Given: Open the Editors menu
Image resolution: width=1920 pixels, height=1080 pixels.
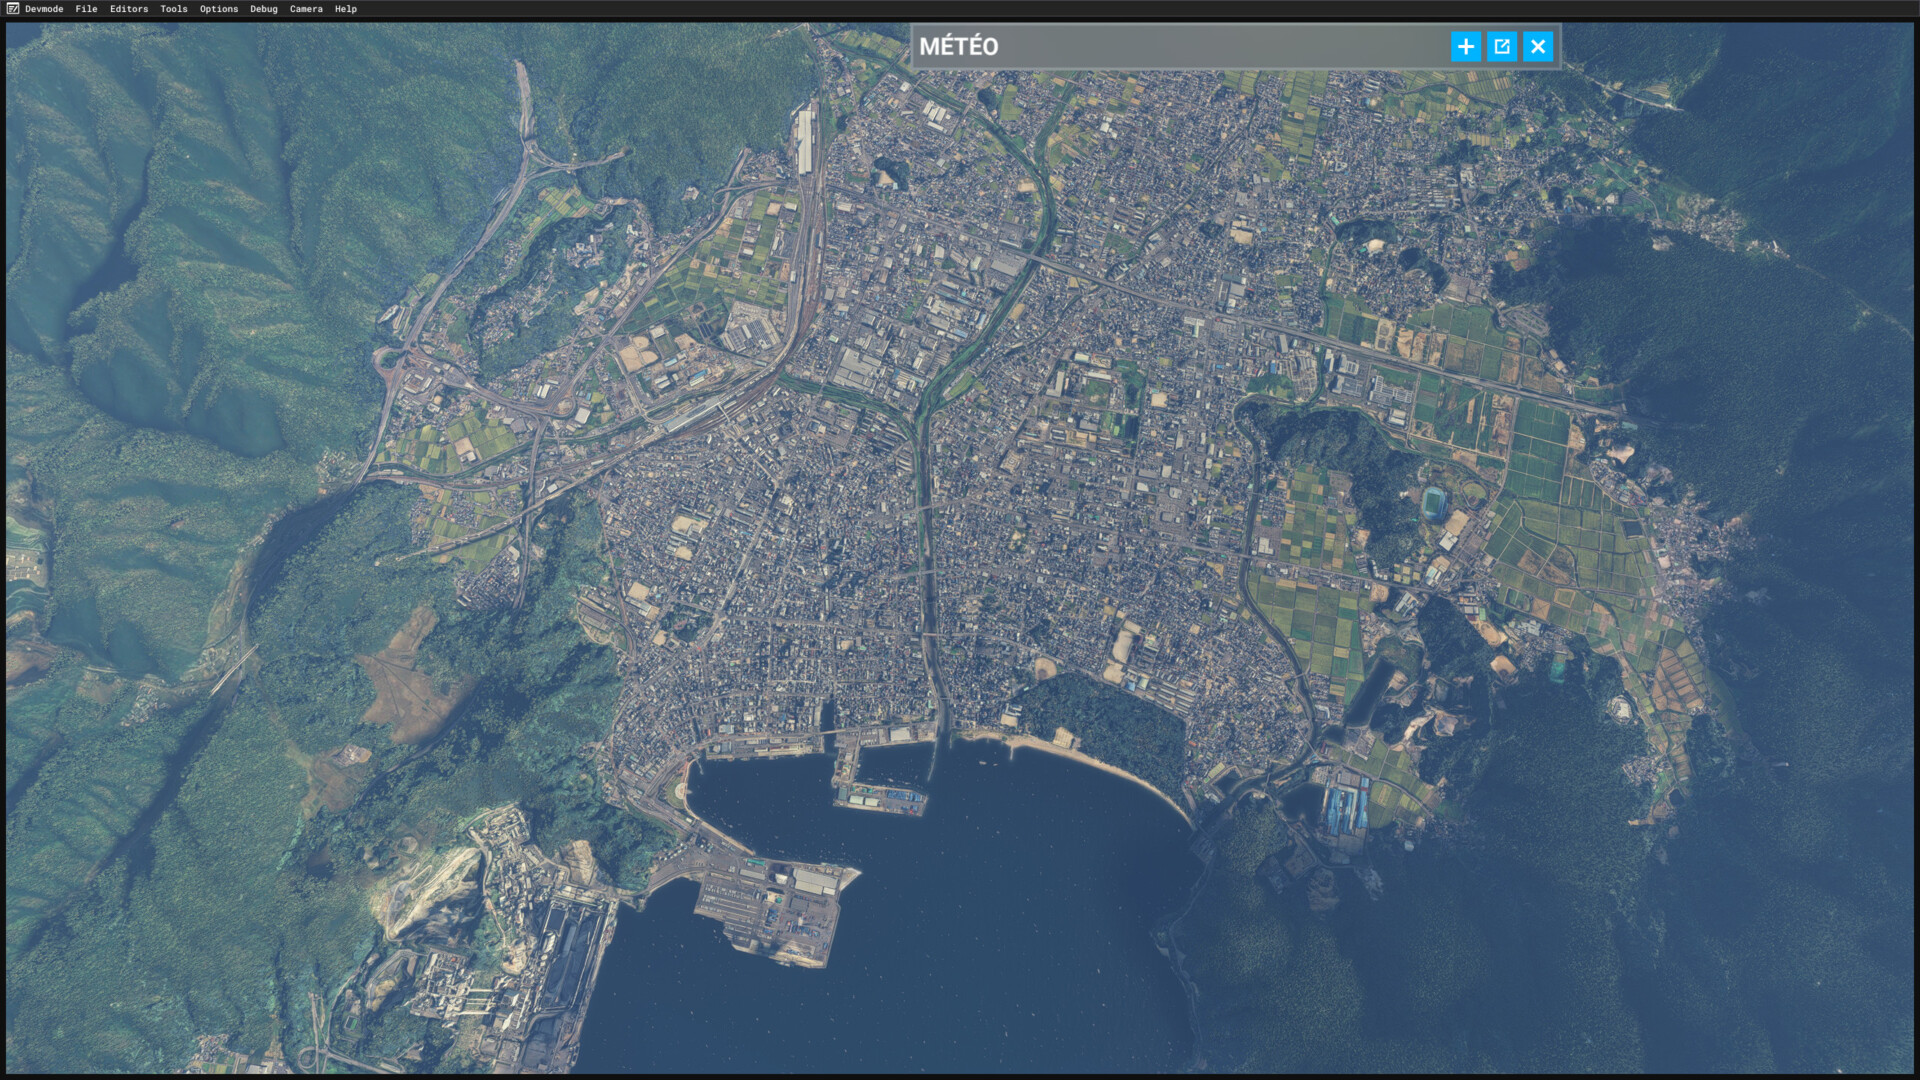Looking at the screenshot, I should point(129,9).
